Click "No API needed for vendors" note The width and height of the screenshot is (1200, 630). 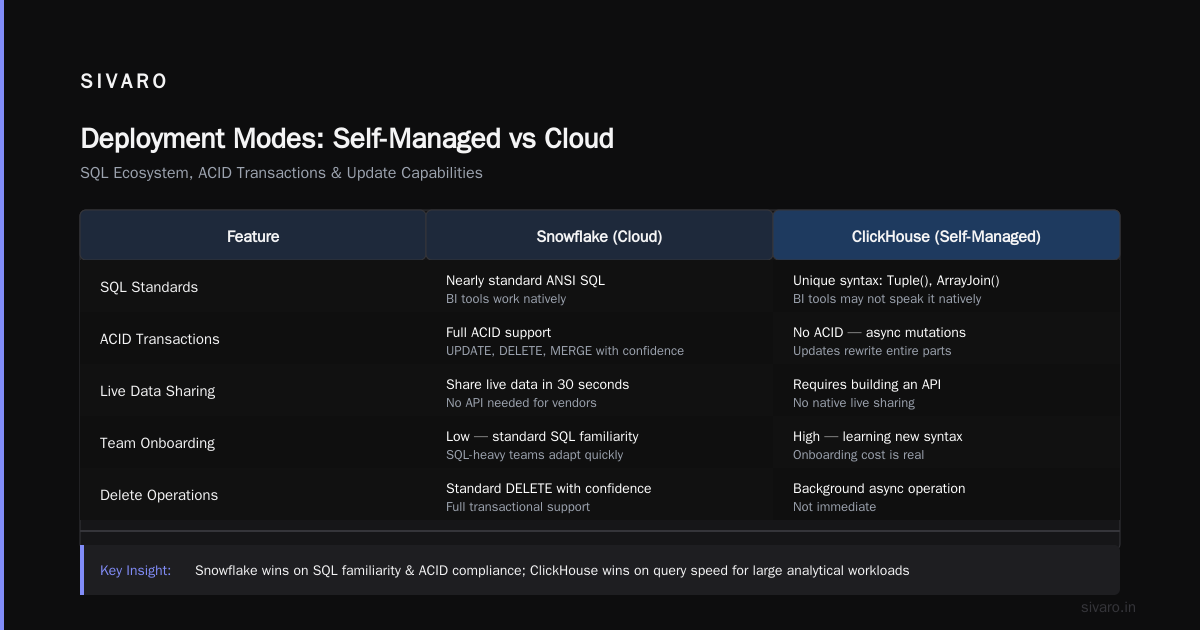[521, 402]
